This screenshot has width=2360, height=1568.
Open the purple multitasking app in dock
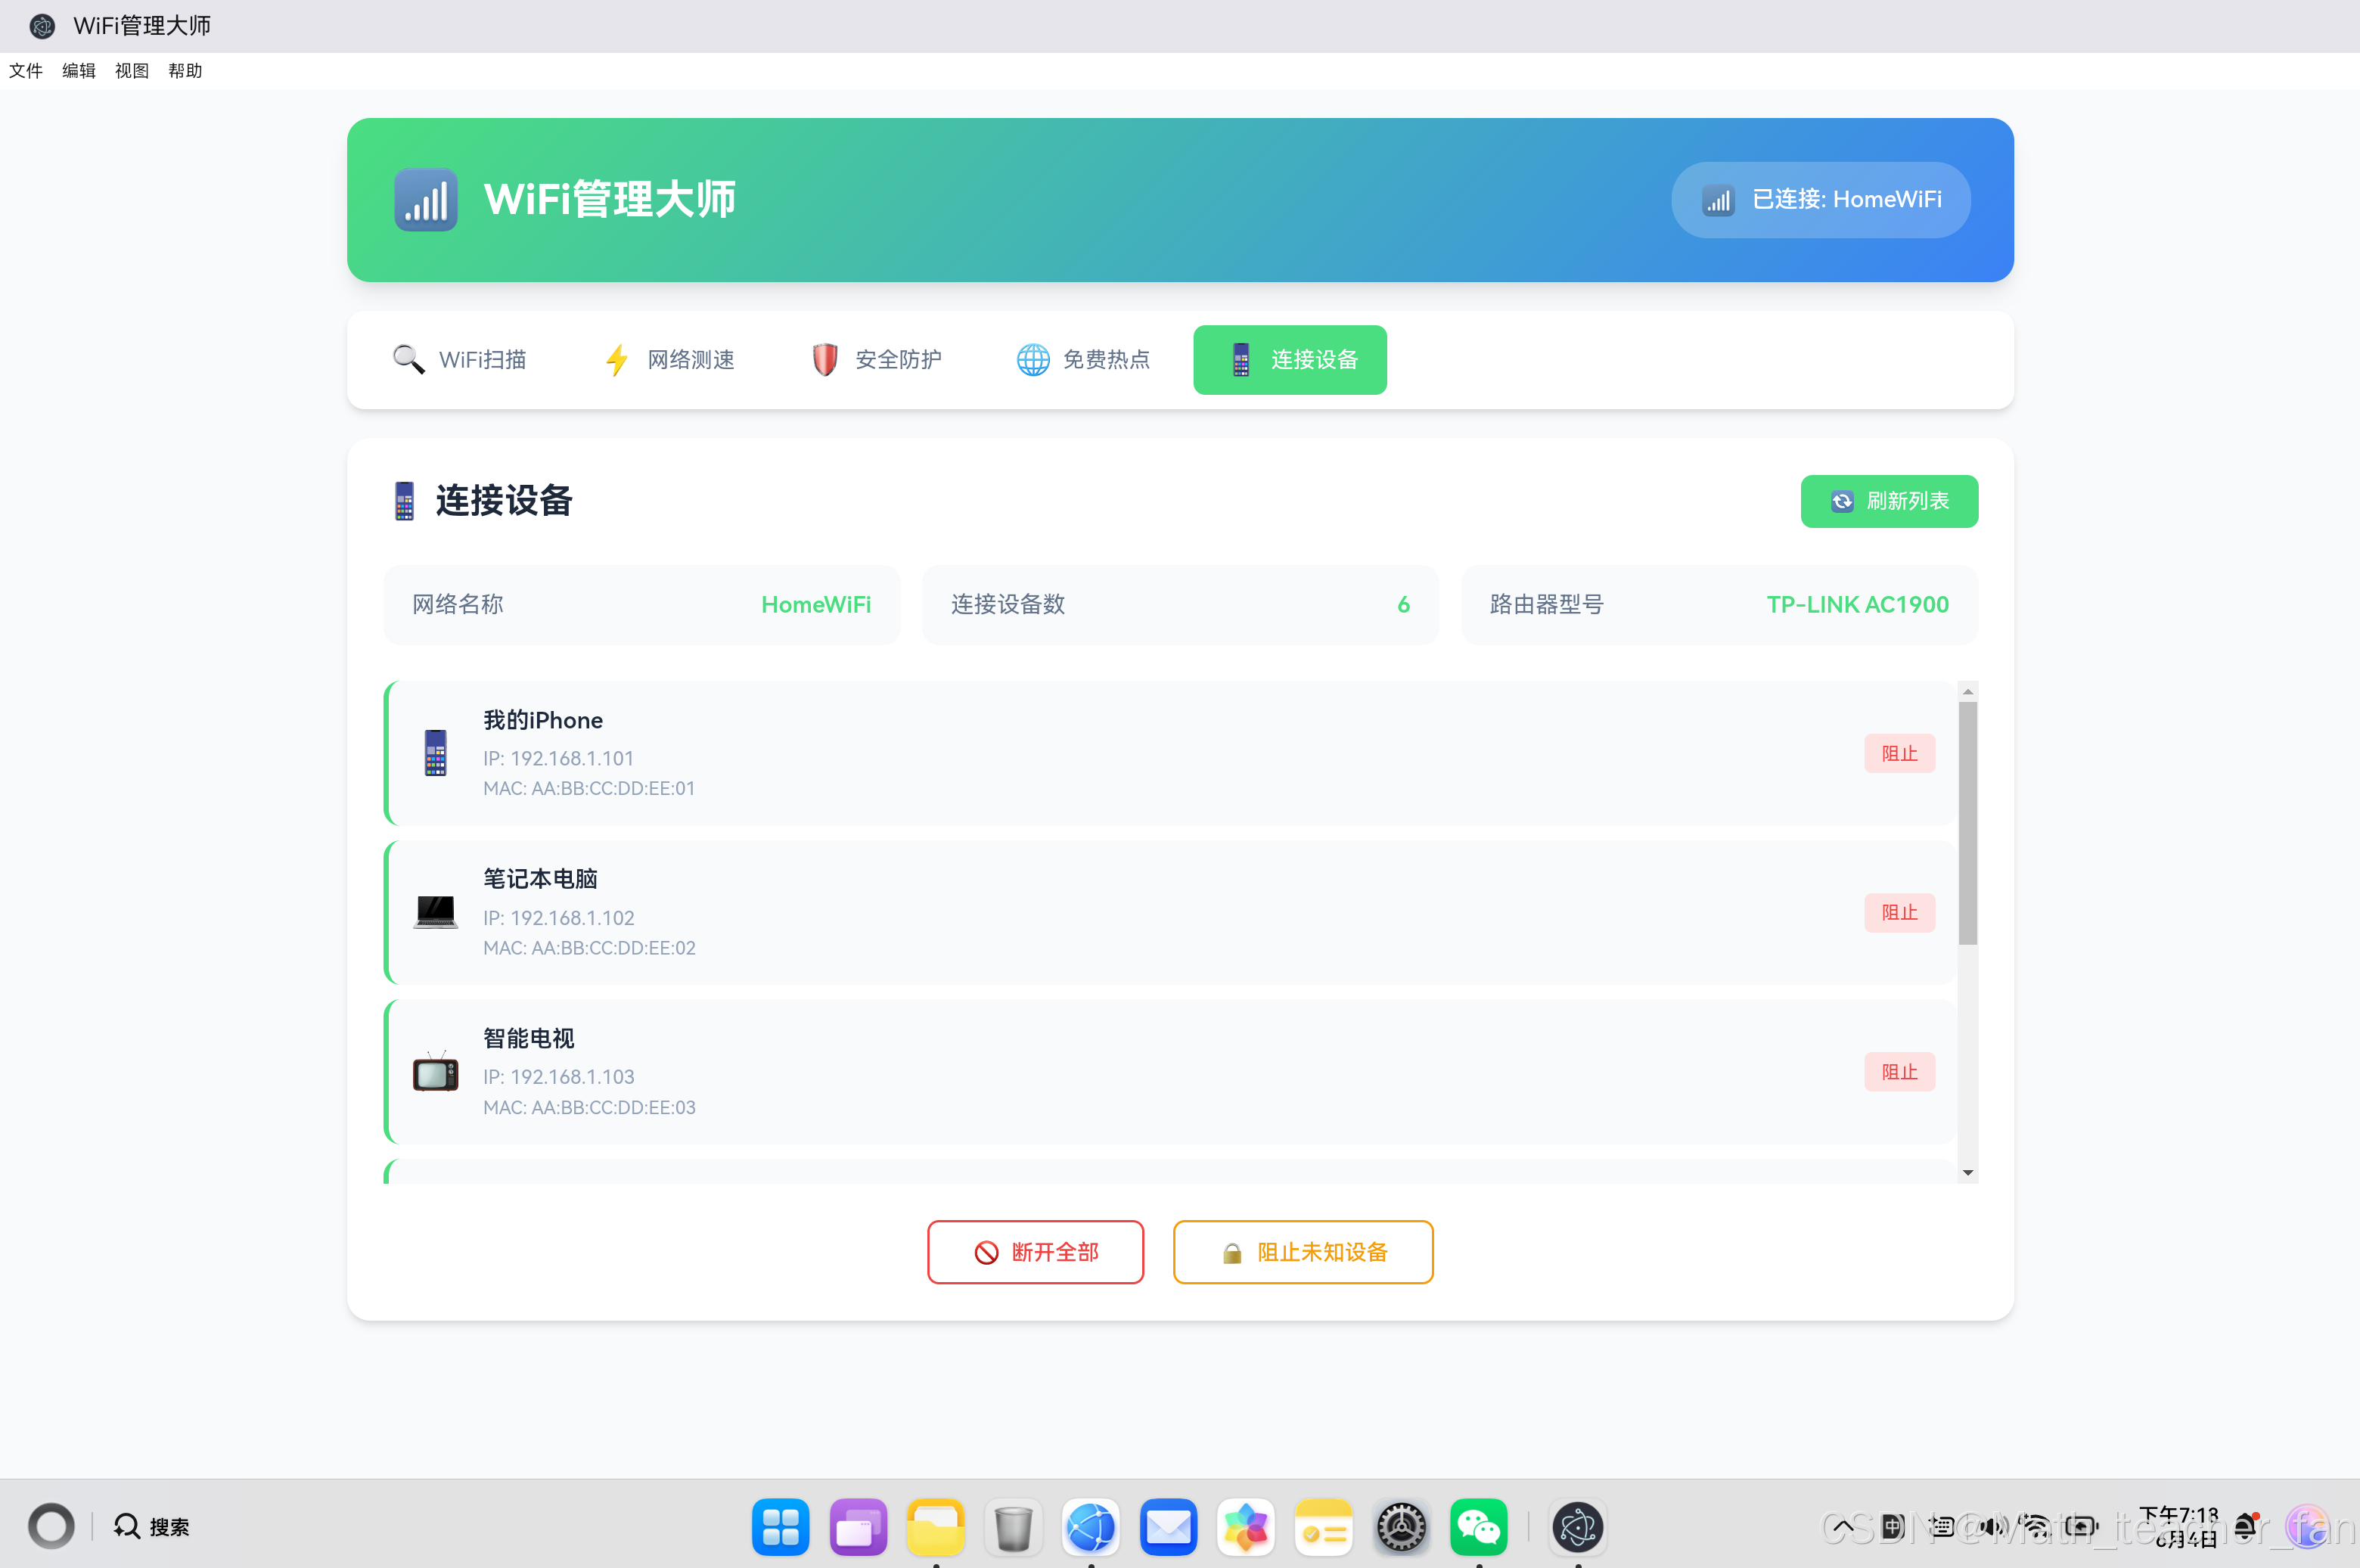(858, 1527)
